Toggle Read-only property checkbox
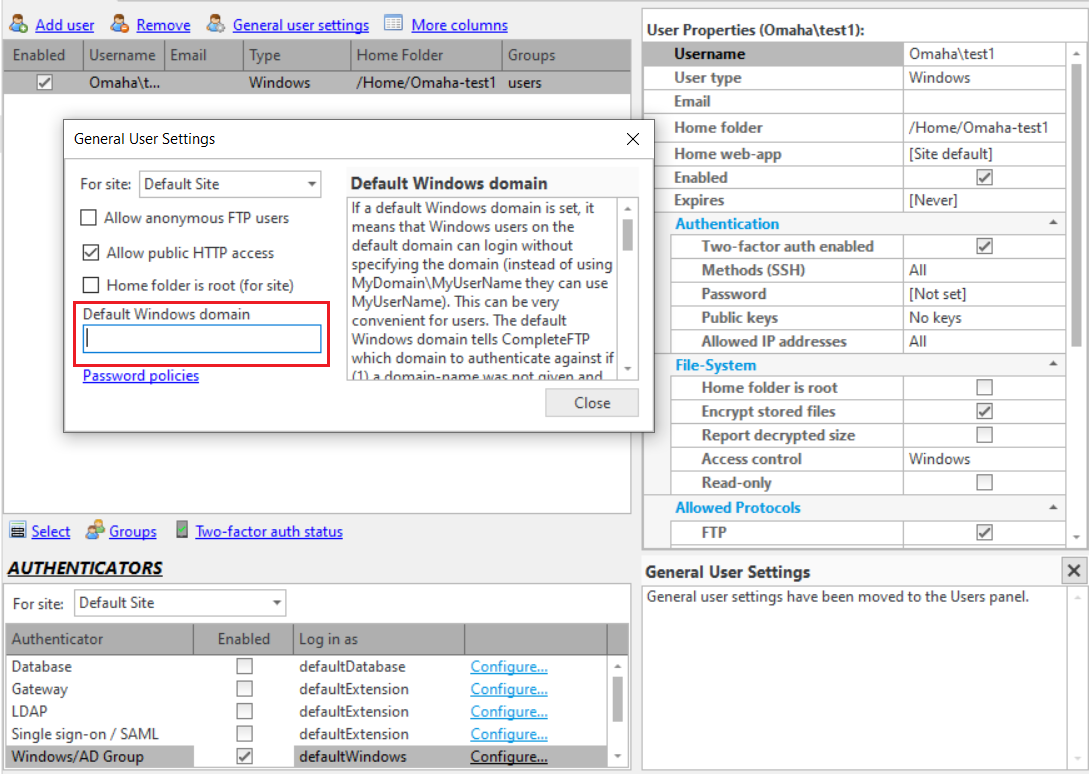1089x774 pixels. click(984, 481)
